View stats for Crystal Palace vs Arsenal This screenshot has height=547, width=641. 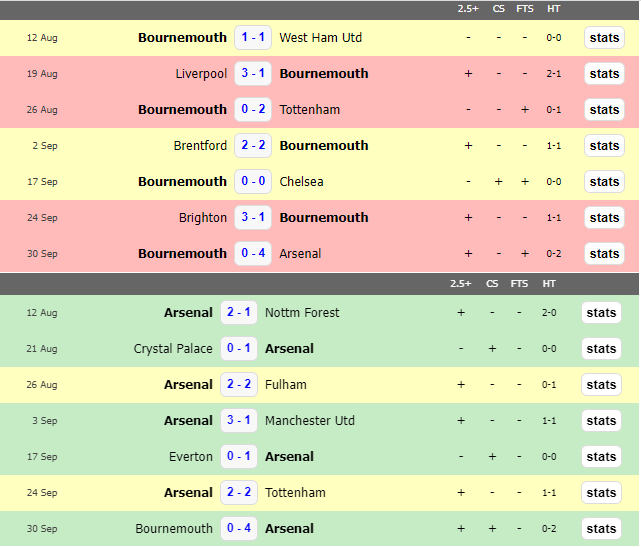point(601,349)
